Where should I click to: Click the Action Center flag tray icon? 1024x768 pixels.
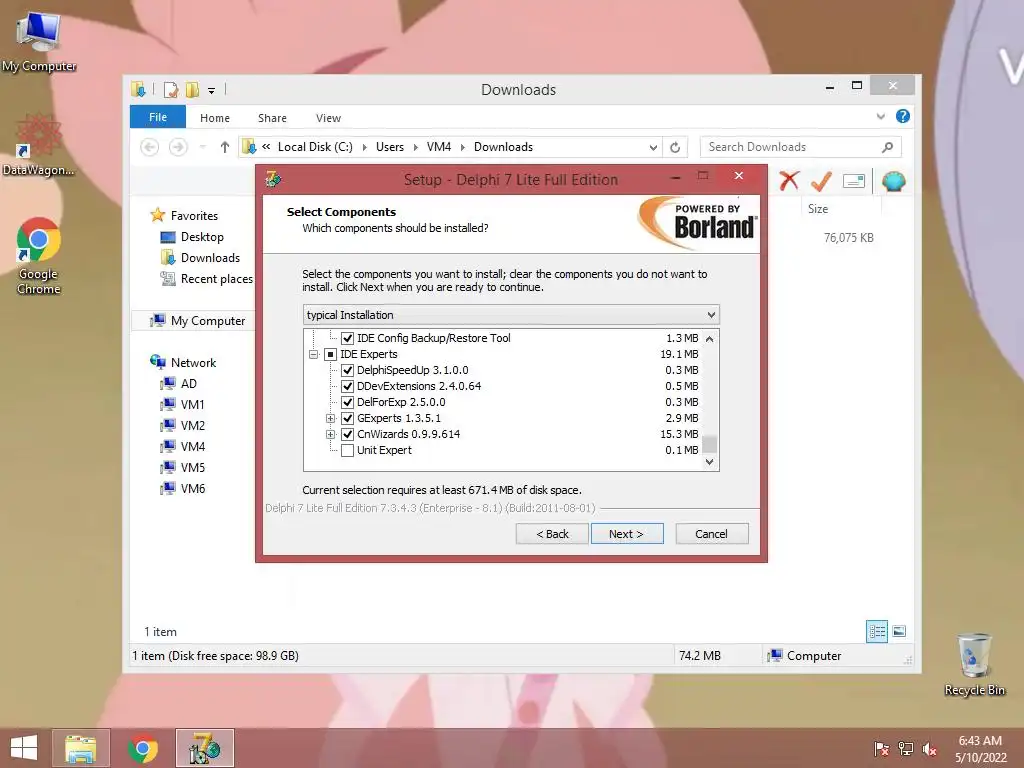tap(881, 749)
